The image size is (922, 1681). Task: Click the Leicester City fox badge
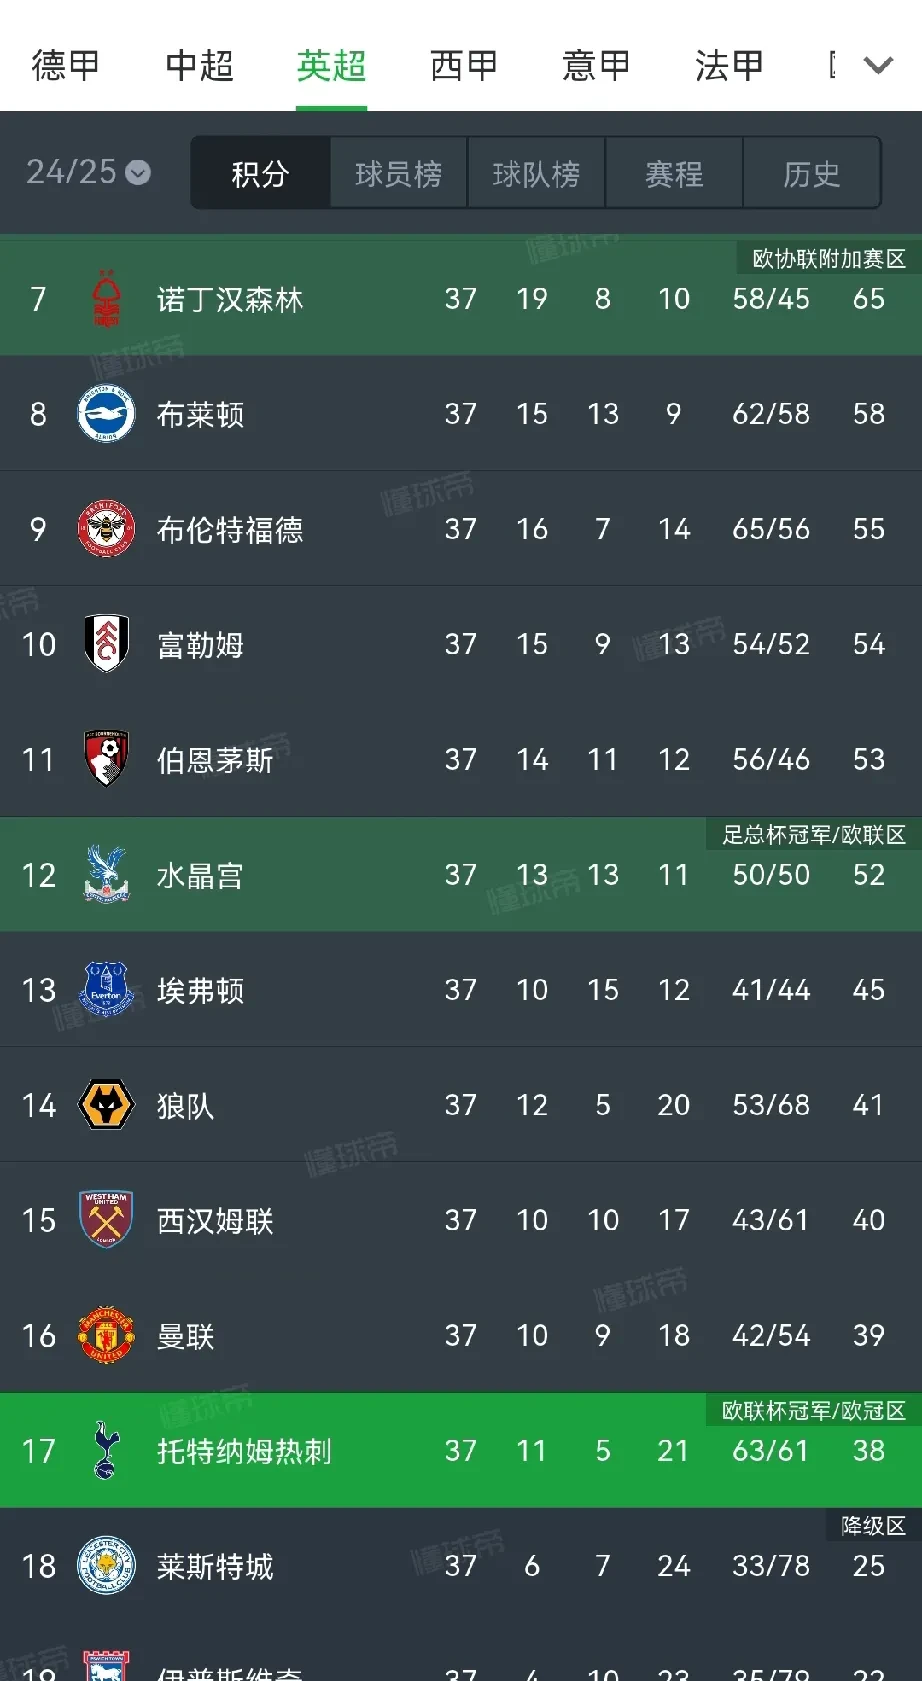106,1566
